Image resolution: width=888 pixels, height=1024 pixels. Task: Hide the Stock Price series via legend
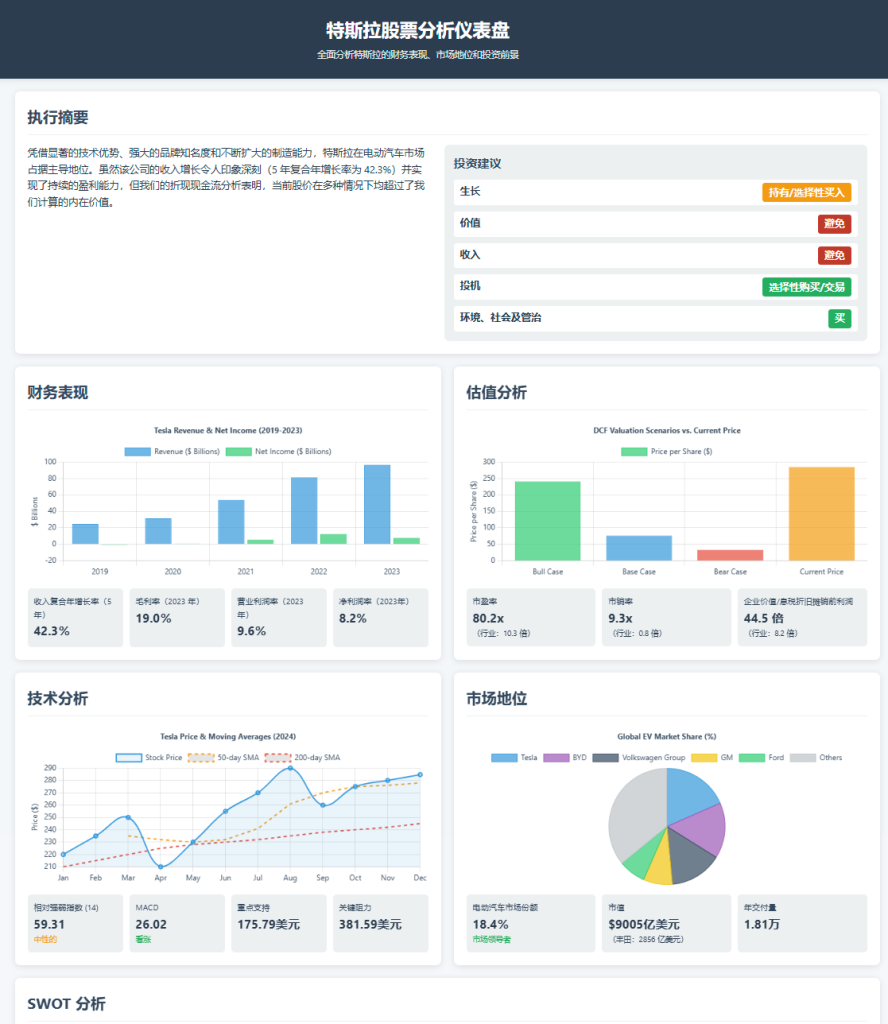point(149,758)
